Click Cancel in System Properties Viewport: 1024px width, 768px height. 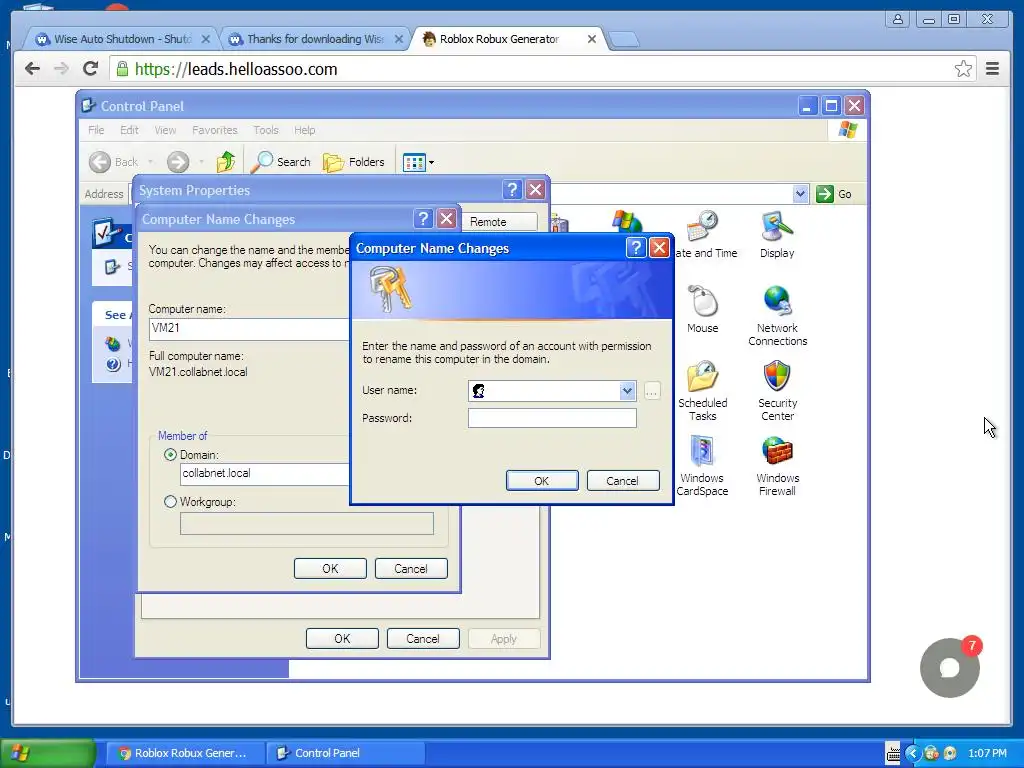(423, 638)
